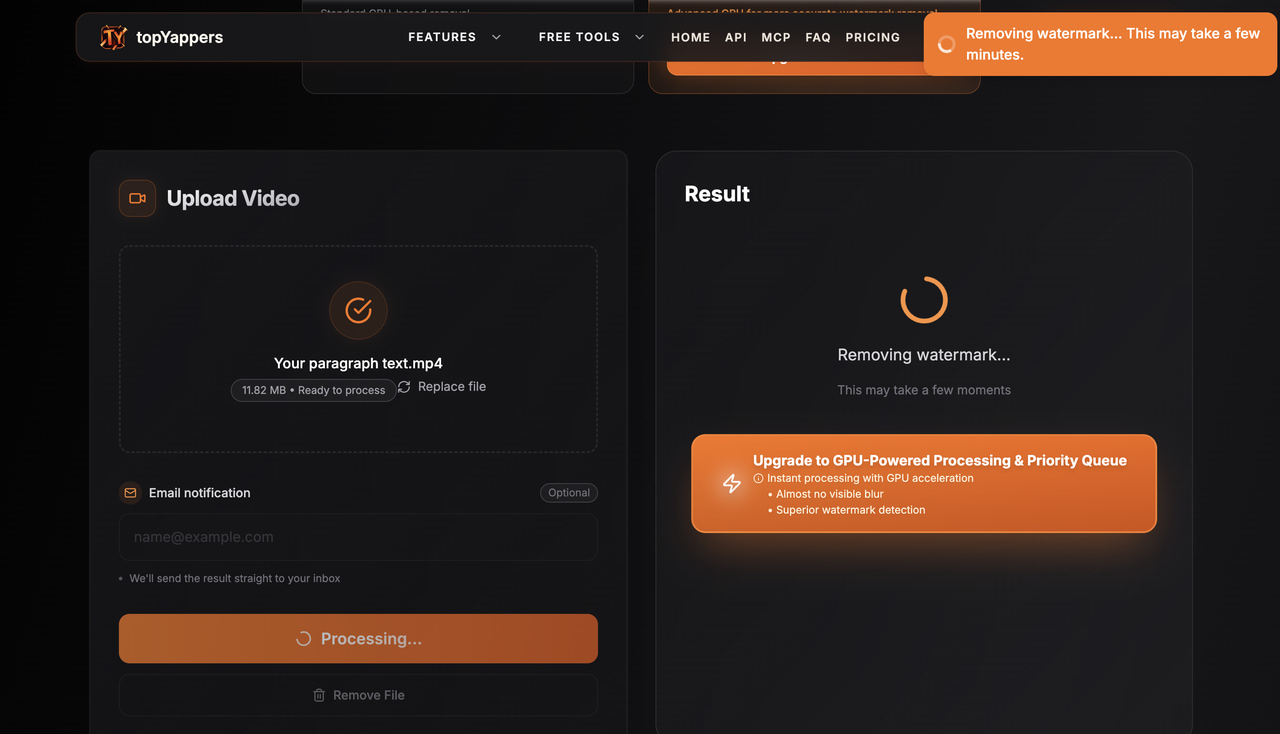Click This may take a few moments text
Viewport: 1280px width, 734px height.
pos(924,390)
